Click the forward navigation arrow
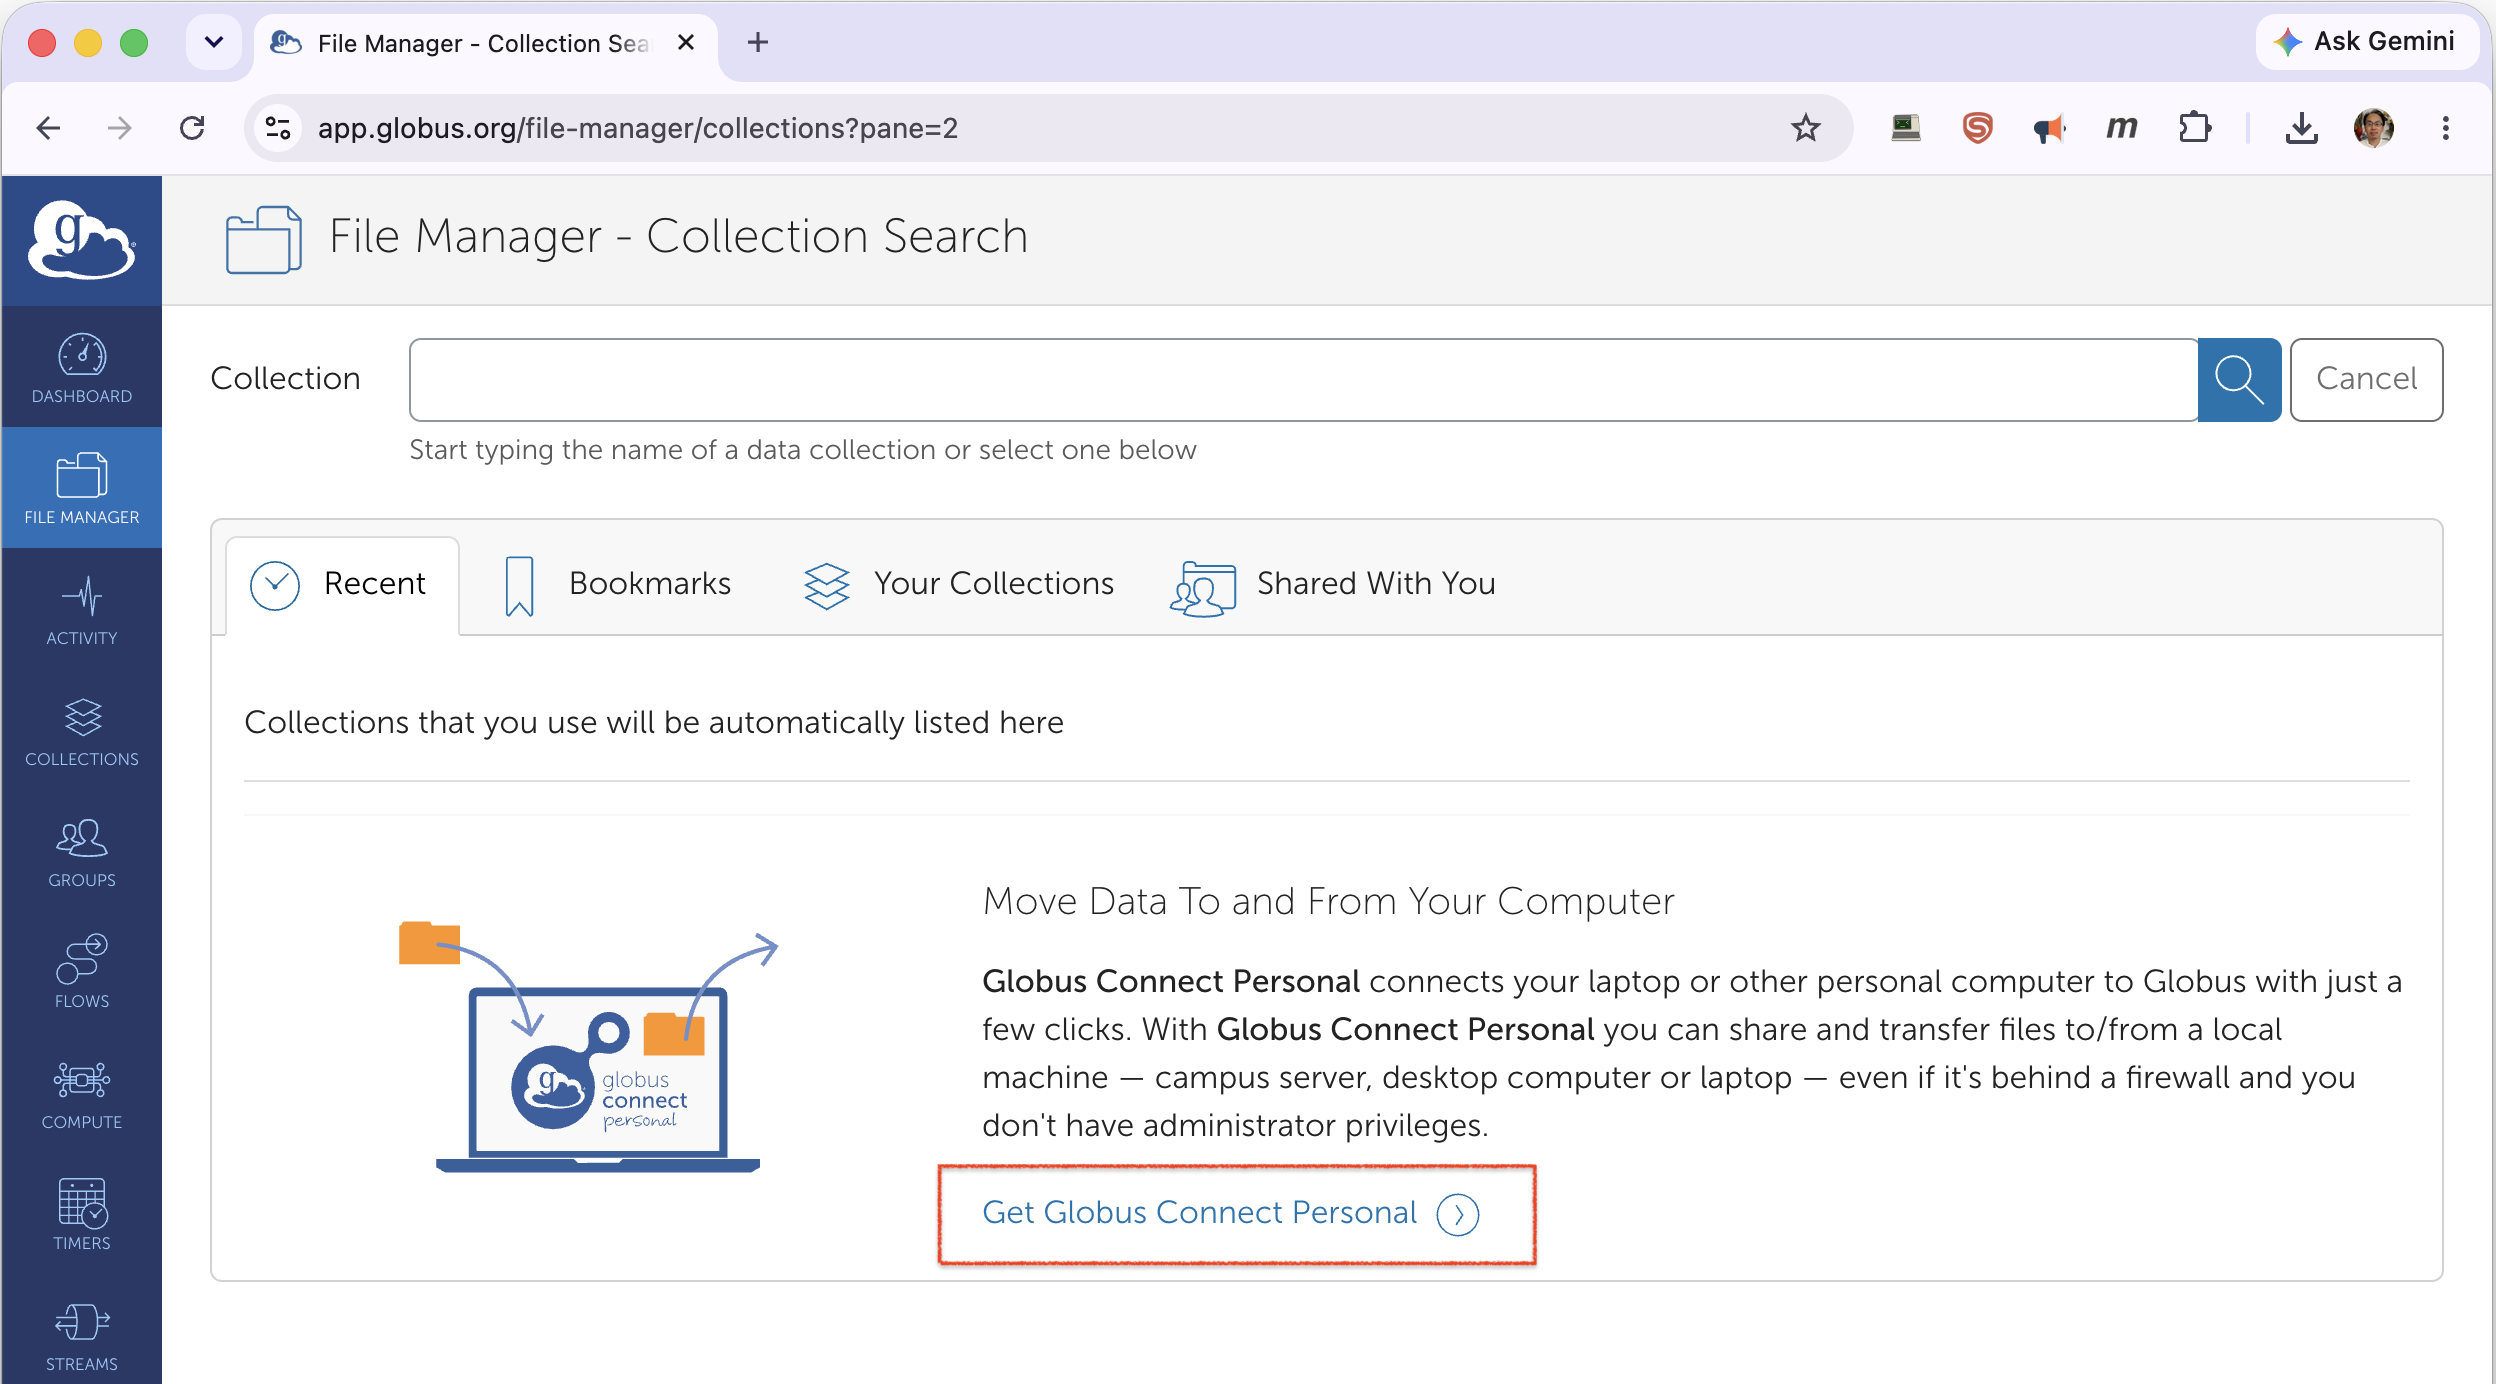The height and width of the screenshot is (1384, 2496). 120,128
